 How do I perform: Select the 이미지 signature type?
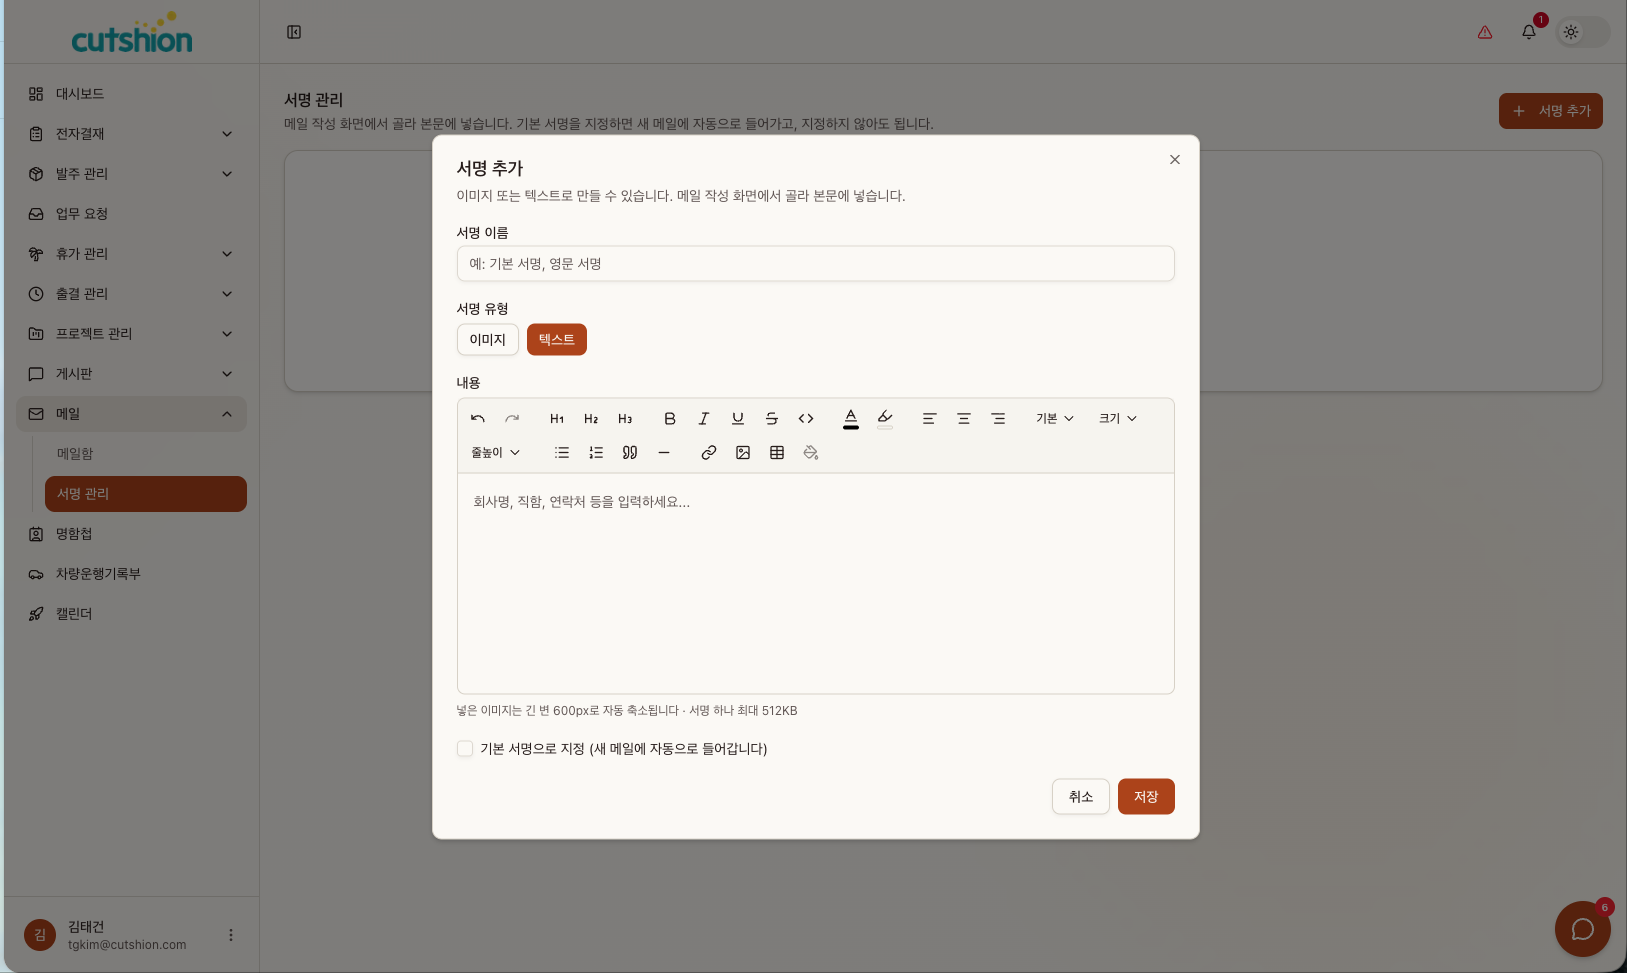point(488,340)
